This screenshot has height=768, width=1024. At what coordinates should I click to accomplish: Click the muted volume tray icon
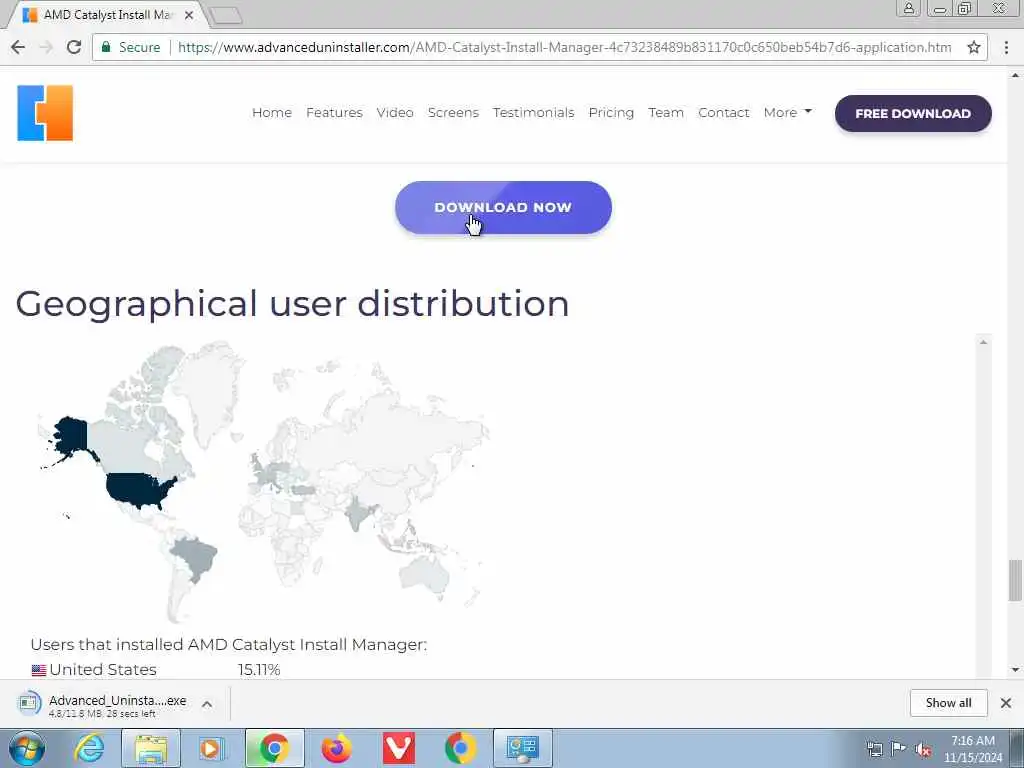pyautogui.click(x=923, y=749)
